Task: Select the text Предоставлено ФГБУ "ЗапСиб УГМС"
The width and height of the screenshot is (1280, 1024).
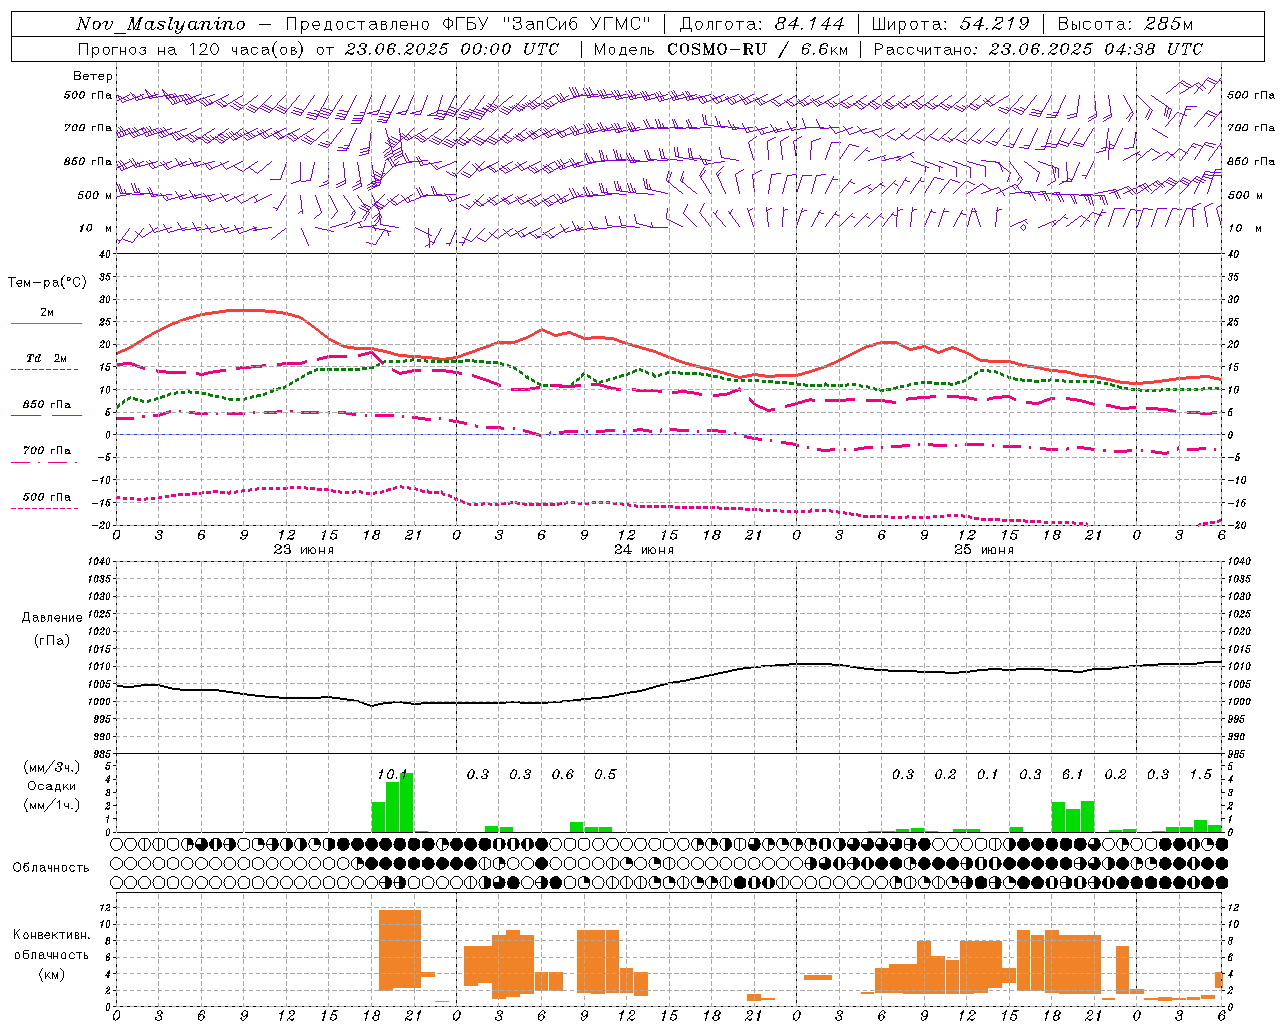Action: [x=468, y=24]
